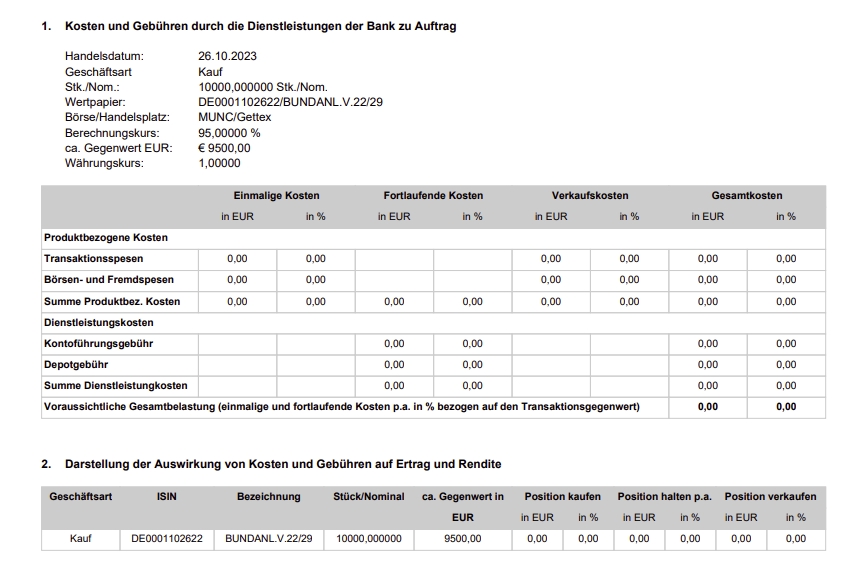Viewport: 848px width, 584px height.
Task: Click the 9500,00 Gegenwert cell
Action: (x=462, y=539)
